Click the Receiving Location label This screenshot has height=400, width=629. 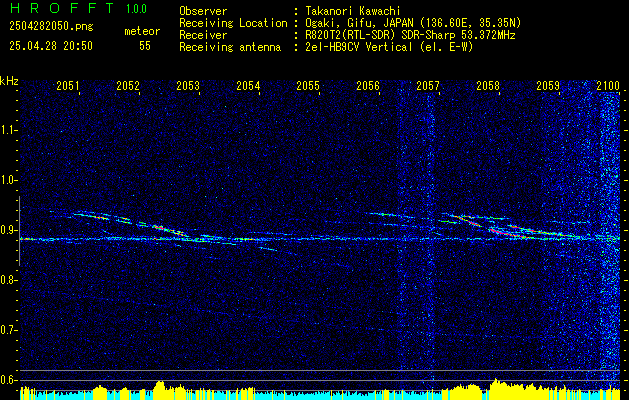tap(233, 23)
